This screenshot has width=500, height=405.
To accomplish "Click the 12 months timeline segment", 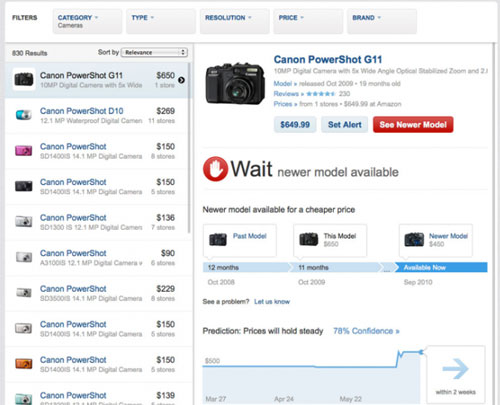I will (246, 267).
